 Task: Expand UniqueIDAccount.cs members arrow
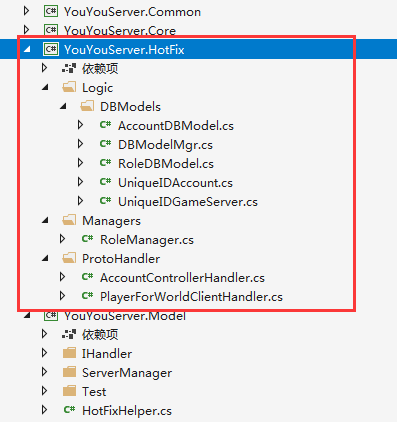[x=80, y=182]
